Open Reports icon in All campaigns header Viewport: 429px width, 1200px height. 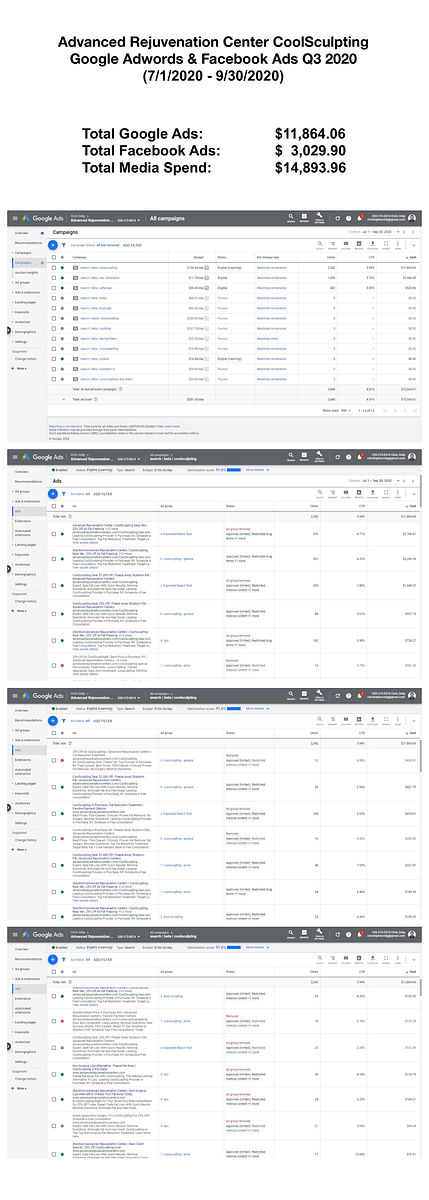tap(304, 216)
